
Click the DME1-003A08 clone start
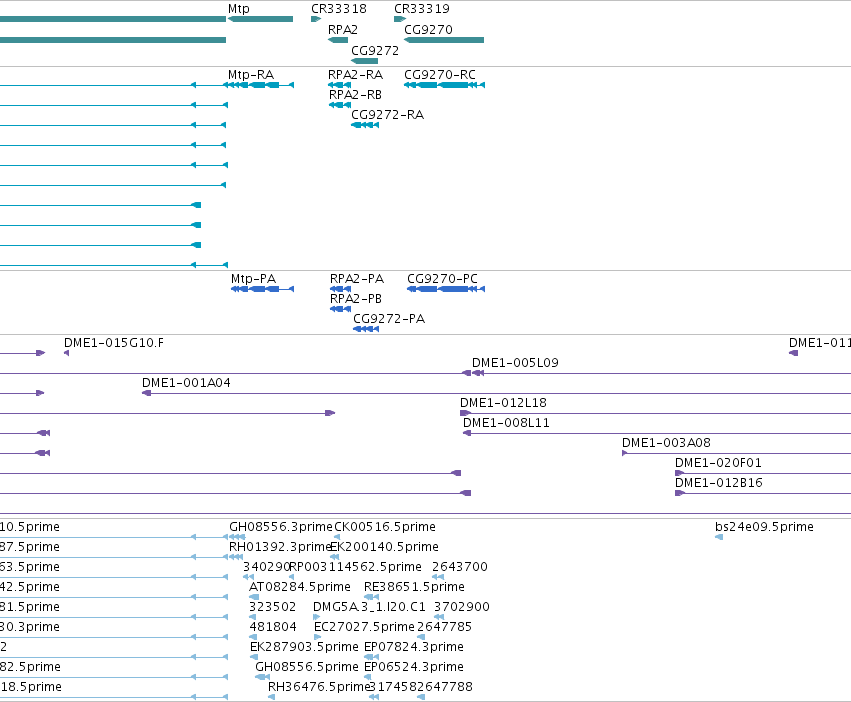[625, 453]
